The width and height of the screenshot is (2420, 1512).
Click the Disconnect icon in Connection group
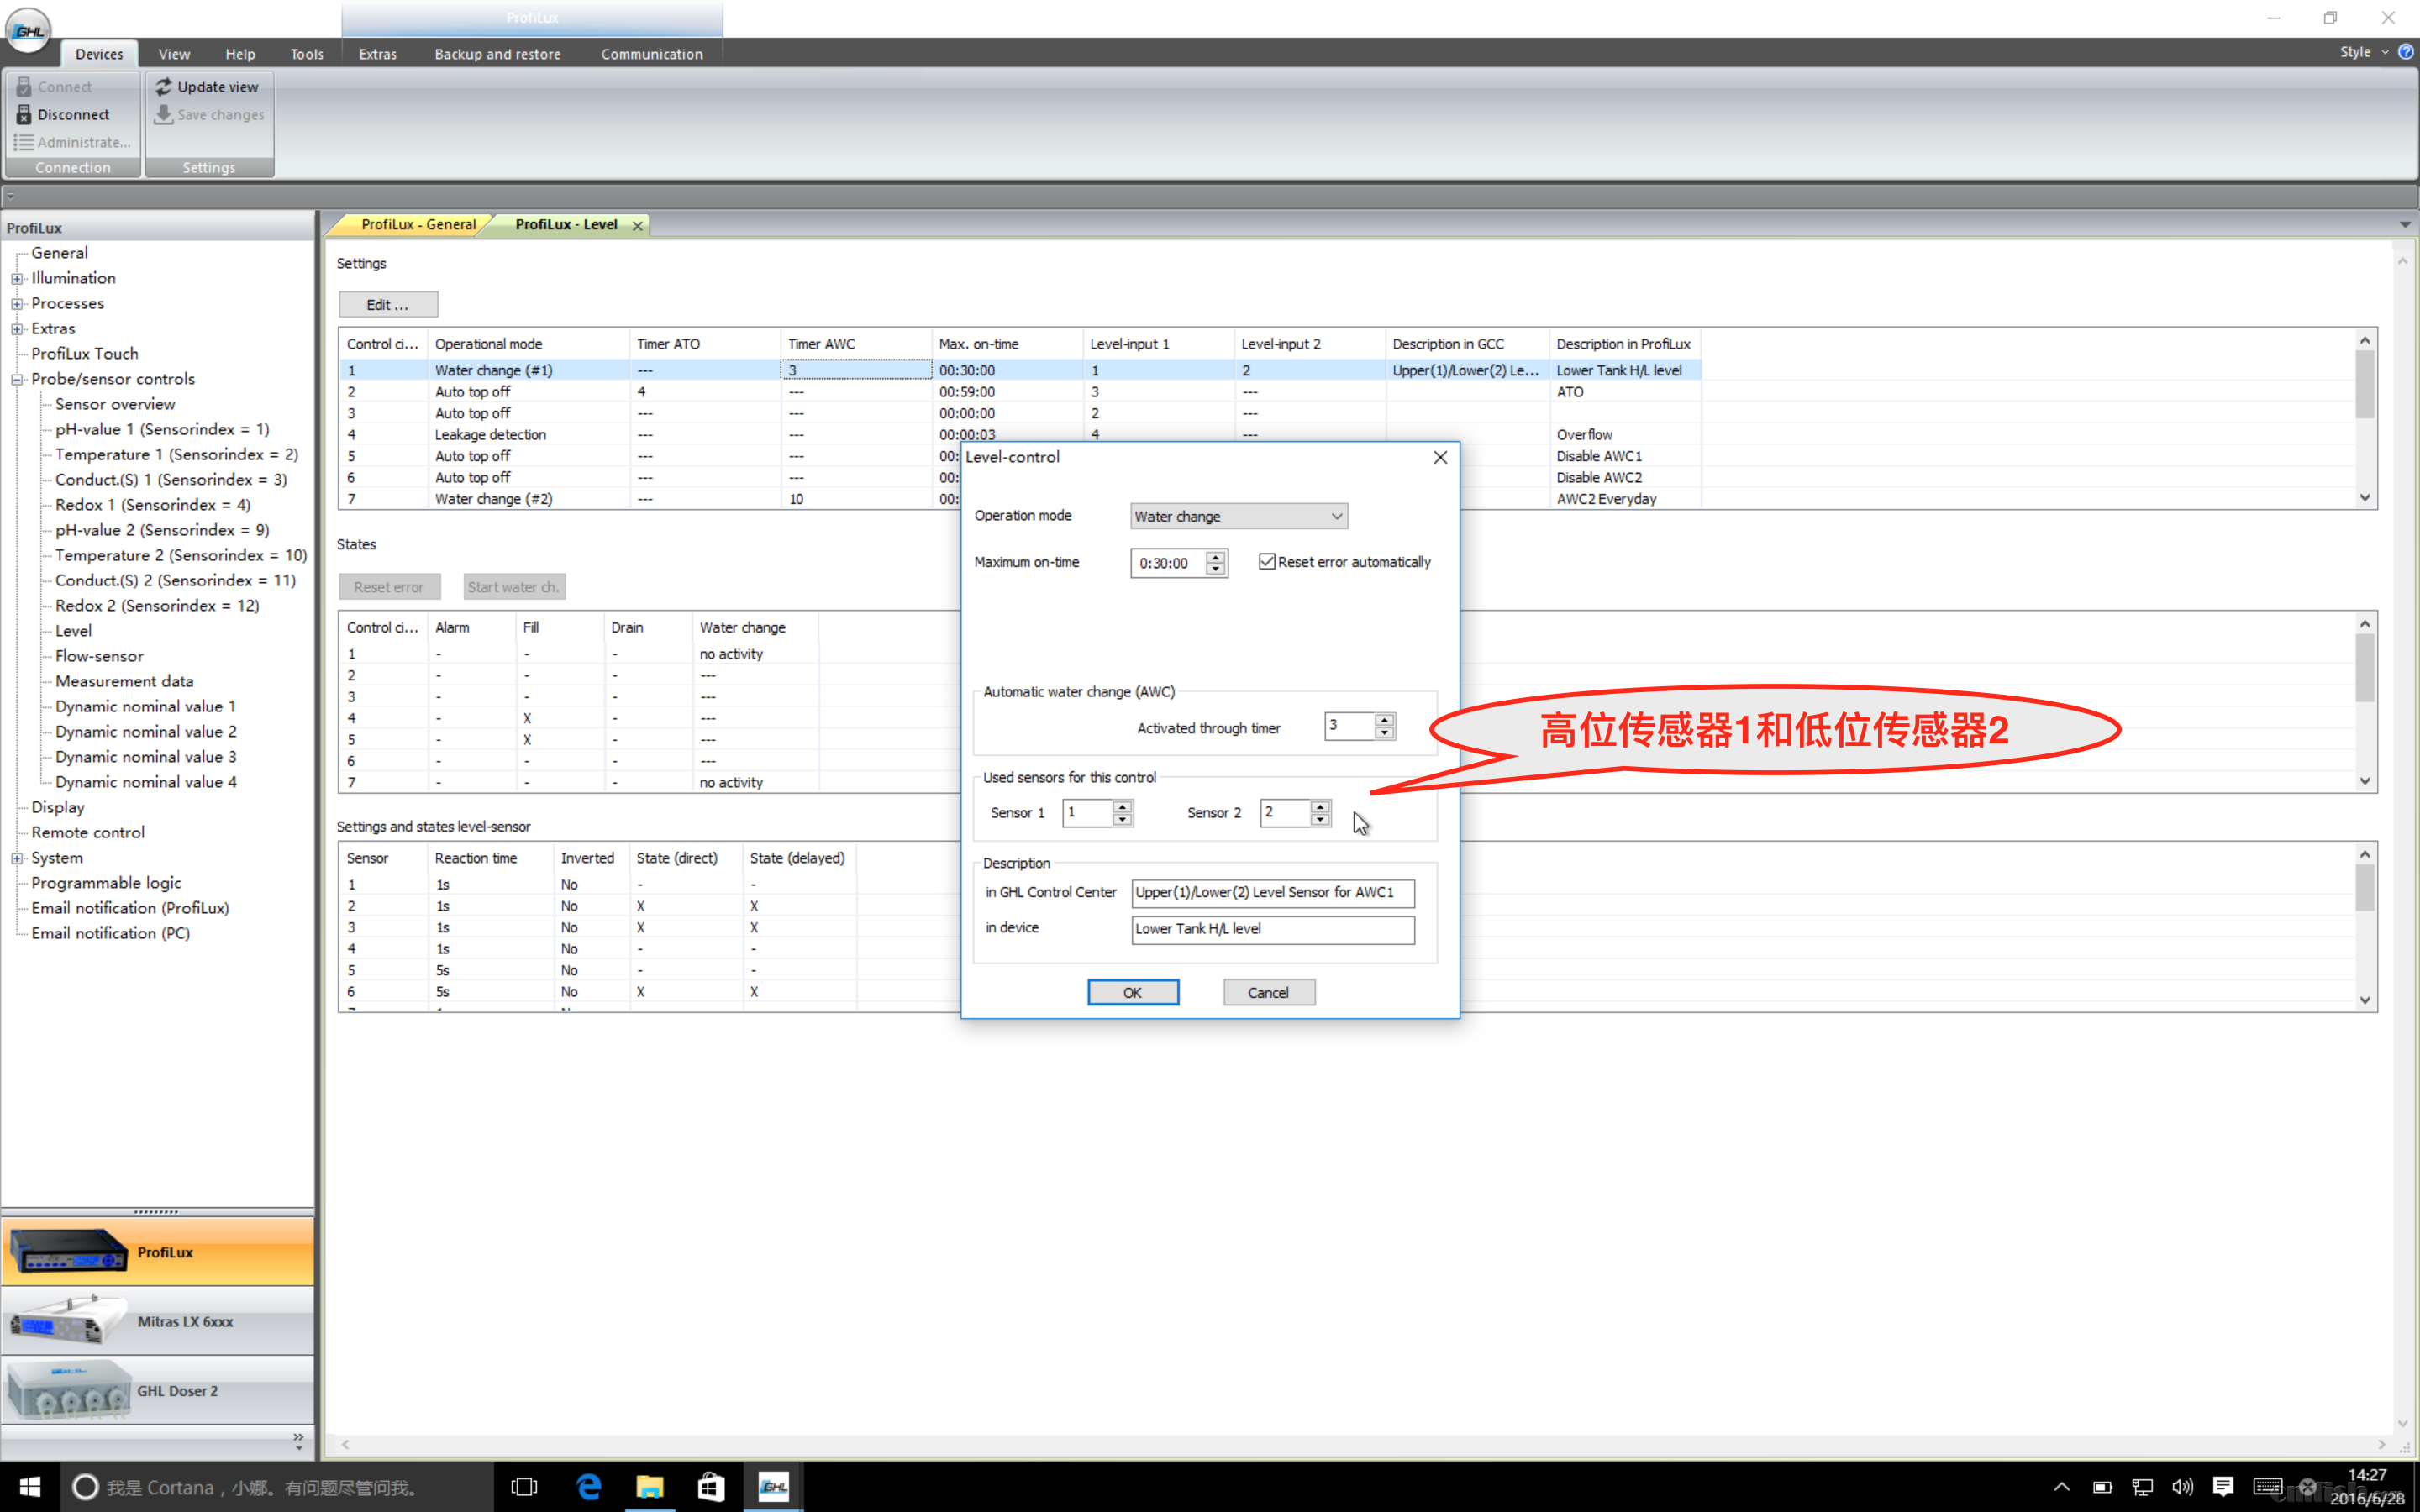pyautogui.click(x=24, y=114)
